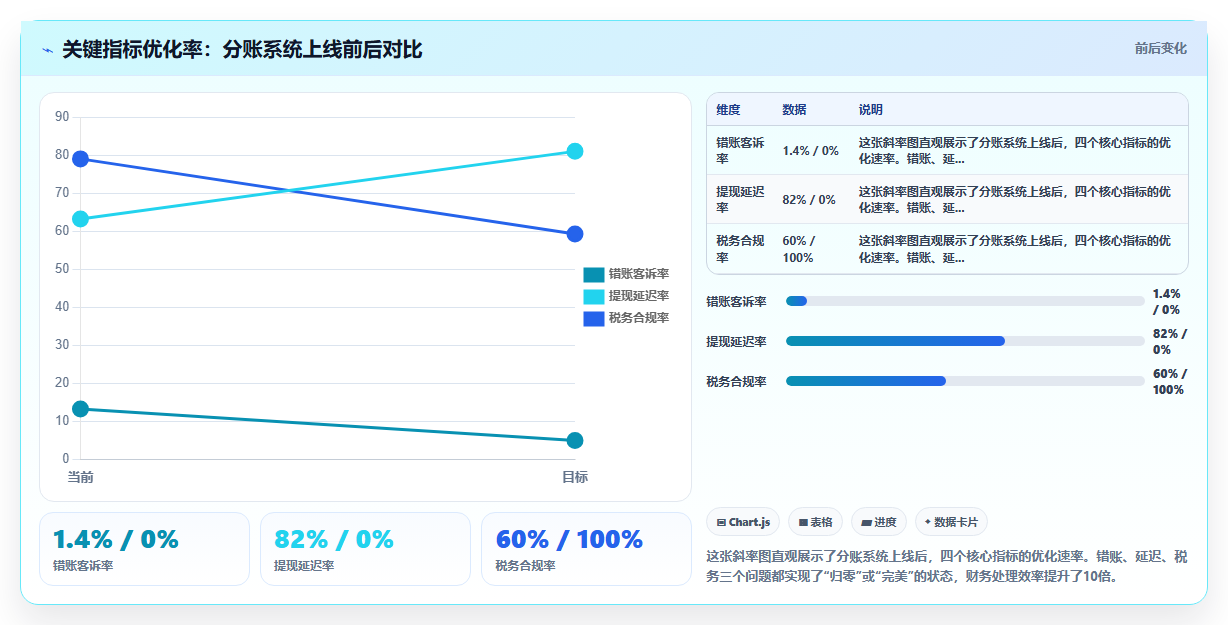This screenshot has width=1228, height=625.
Task: Click the 错账客诉率 progress bar
Action: [x=965, y=301]
